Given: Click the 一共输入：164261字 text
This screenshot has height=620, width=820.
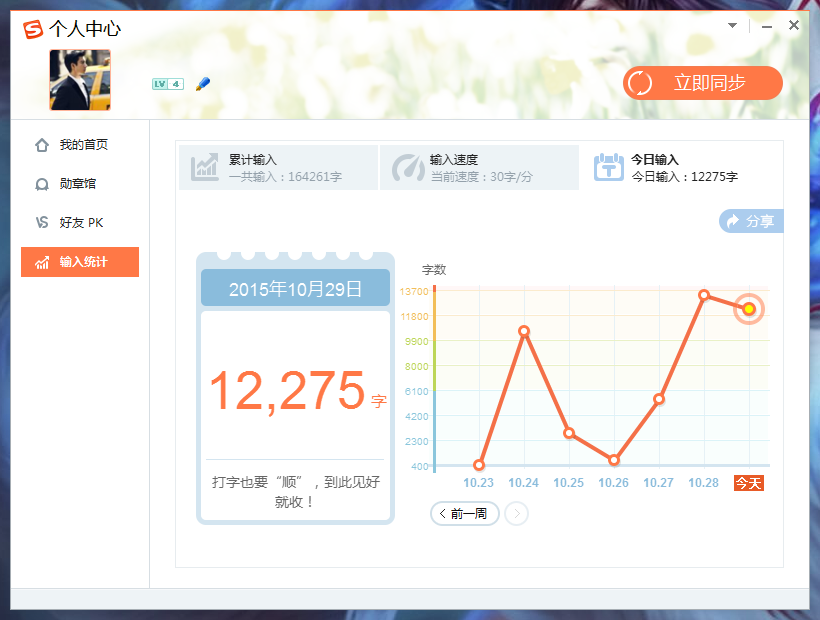Looking at the screenshot, I should 286,177.
